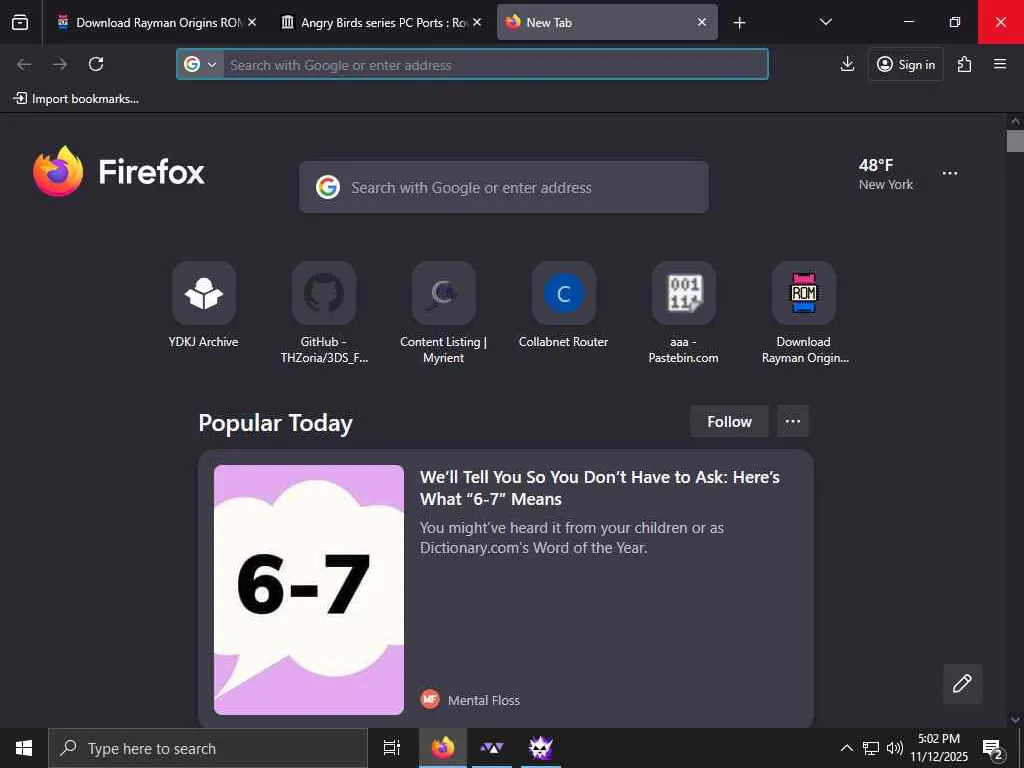
Task: Open the Firefox View icon in tab strip
Action: point(20,22)
